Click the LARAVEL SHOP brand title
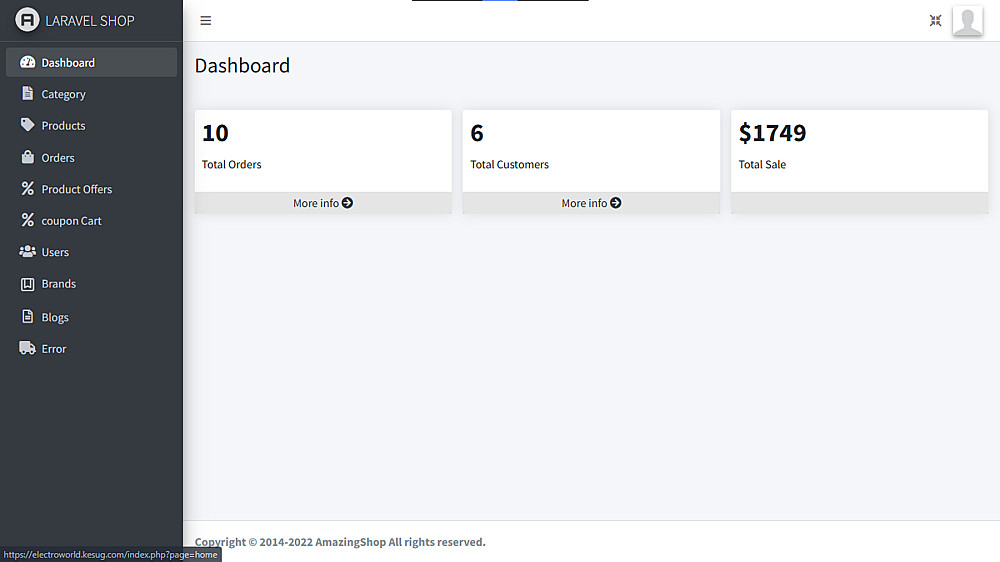1000x562 pixels. click(90, 20)
